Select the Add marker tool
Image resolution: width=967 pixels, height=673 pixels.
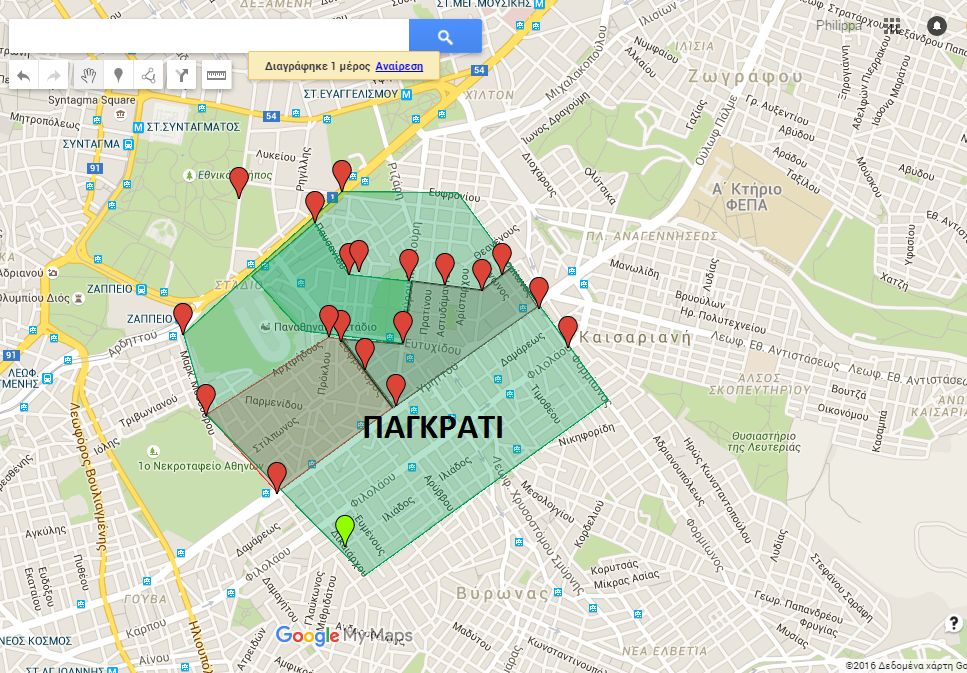[x=118, y=75]
